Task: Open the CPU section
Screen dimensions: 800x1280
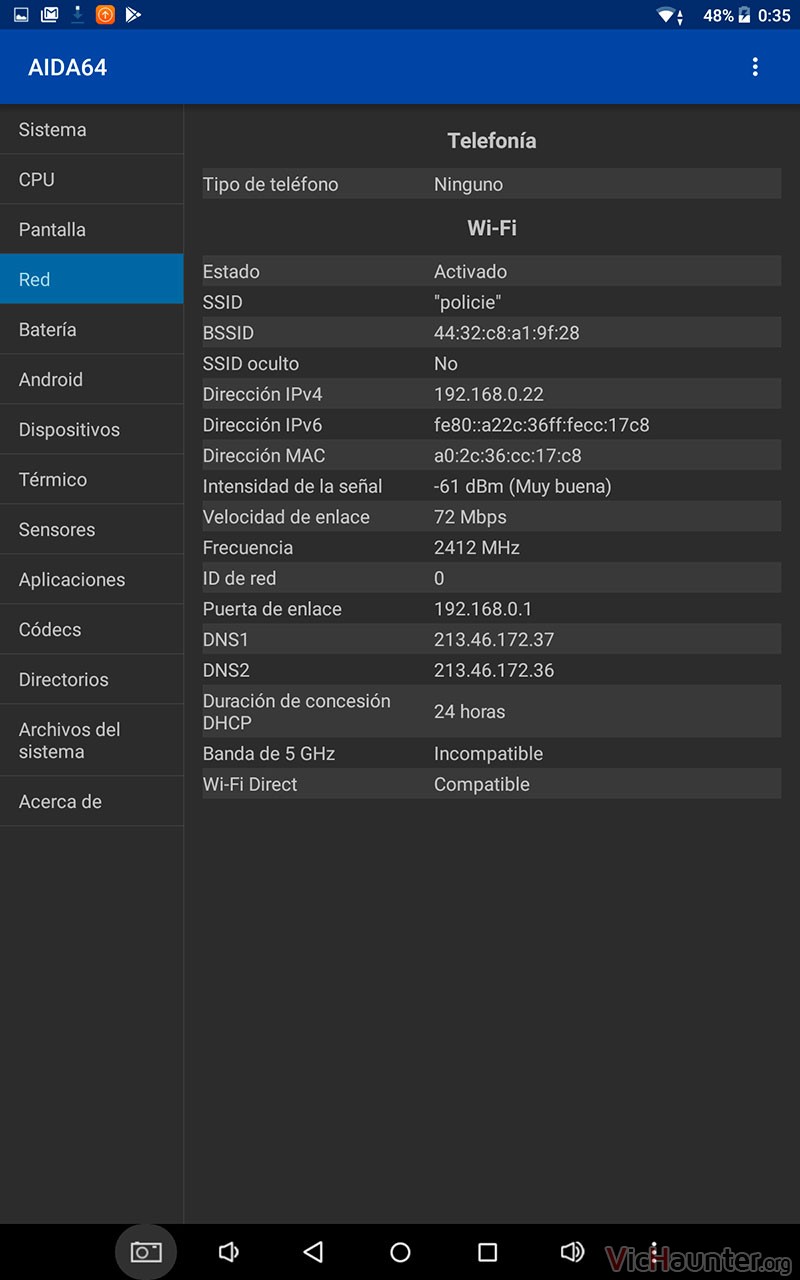Action: pyautogui.click(x=92, y=179)
